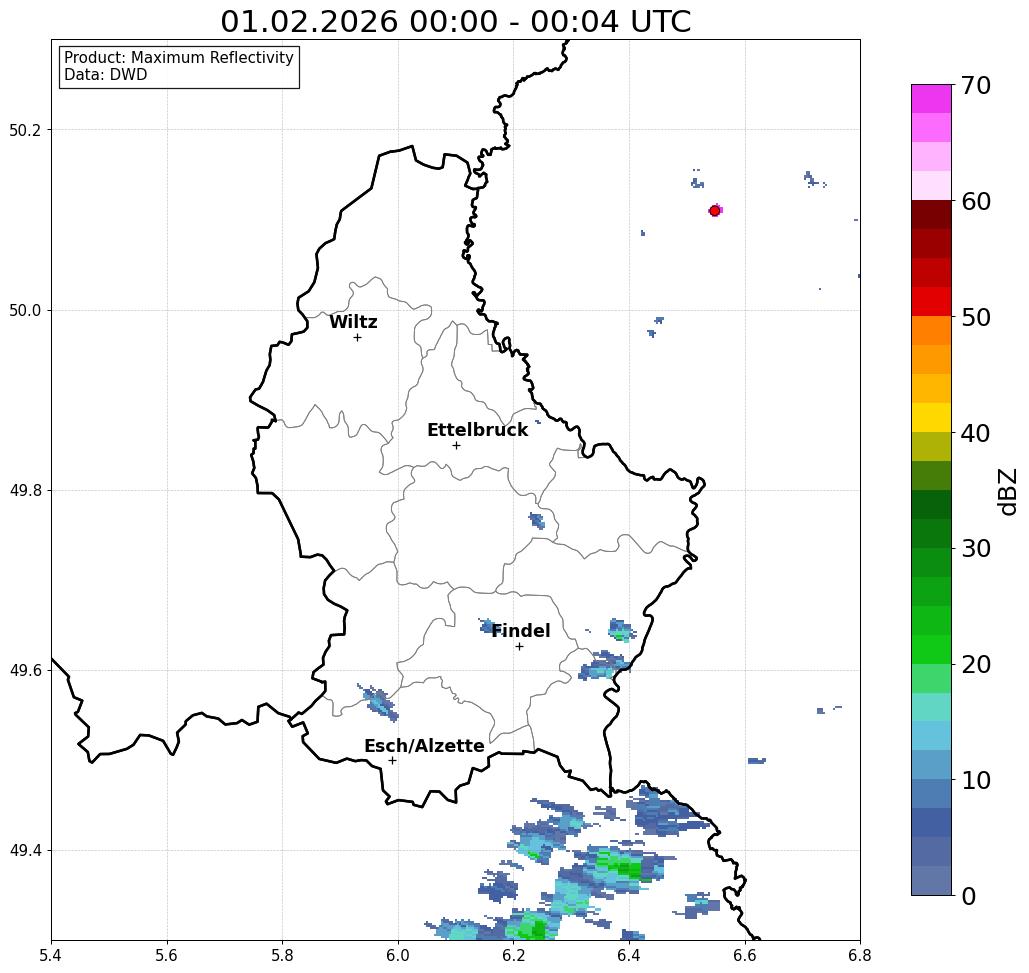Select the Findel station label
The image size is (1029, 973).
coord(520,631)
